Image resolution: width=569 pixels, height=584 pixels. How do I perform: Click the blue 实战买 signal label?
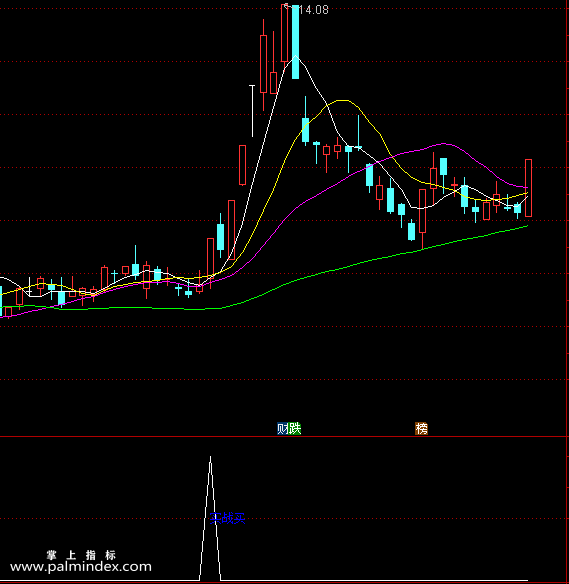227,518
